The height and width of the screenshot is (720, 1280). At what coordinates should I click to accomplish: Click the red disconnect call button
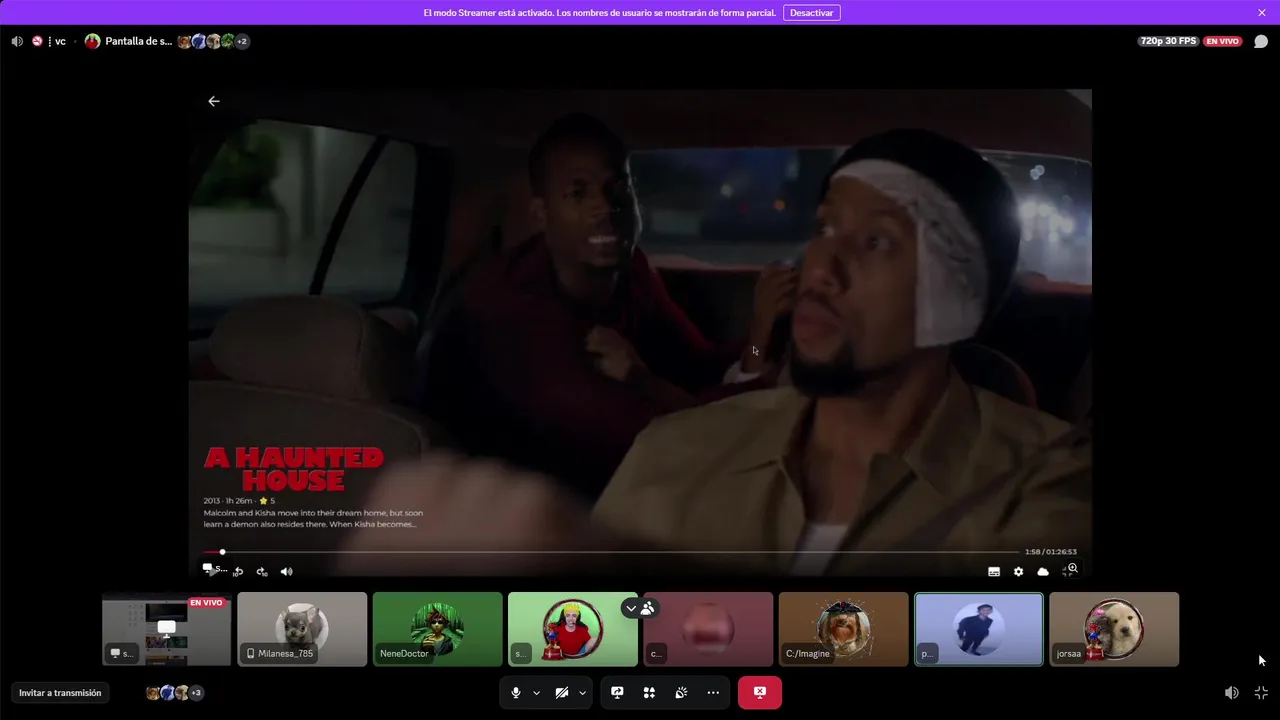click(760, 693)
